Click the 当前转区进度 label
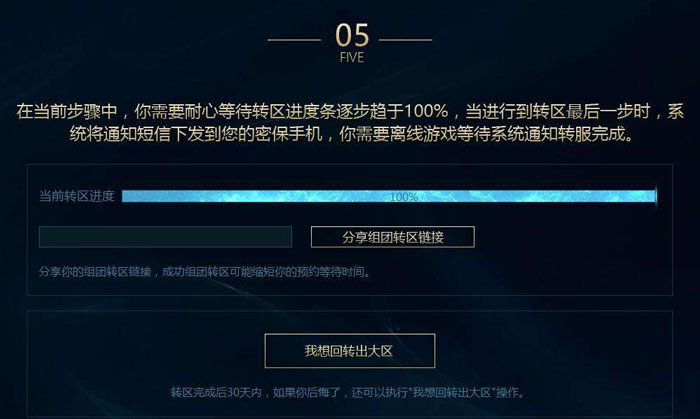Screen dimensions: 700x419 tap(77, 196)
